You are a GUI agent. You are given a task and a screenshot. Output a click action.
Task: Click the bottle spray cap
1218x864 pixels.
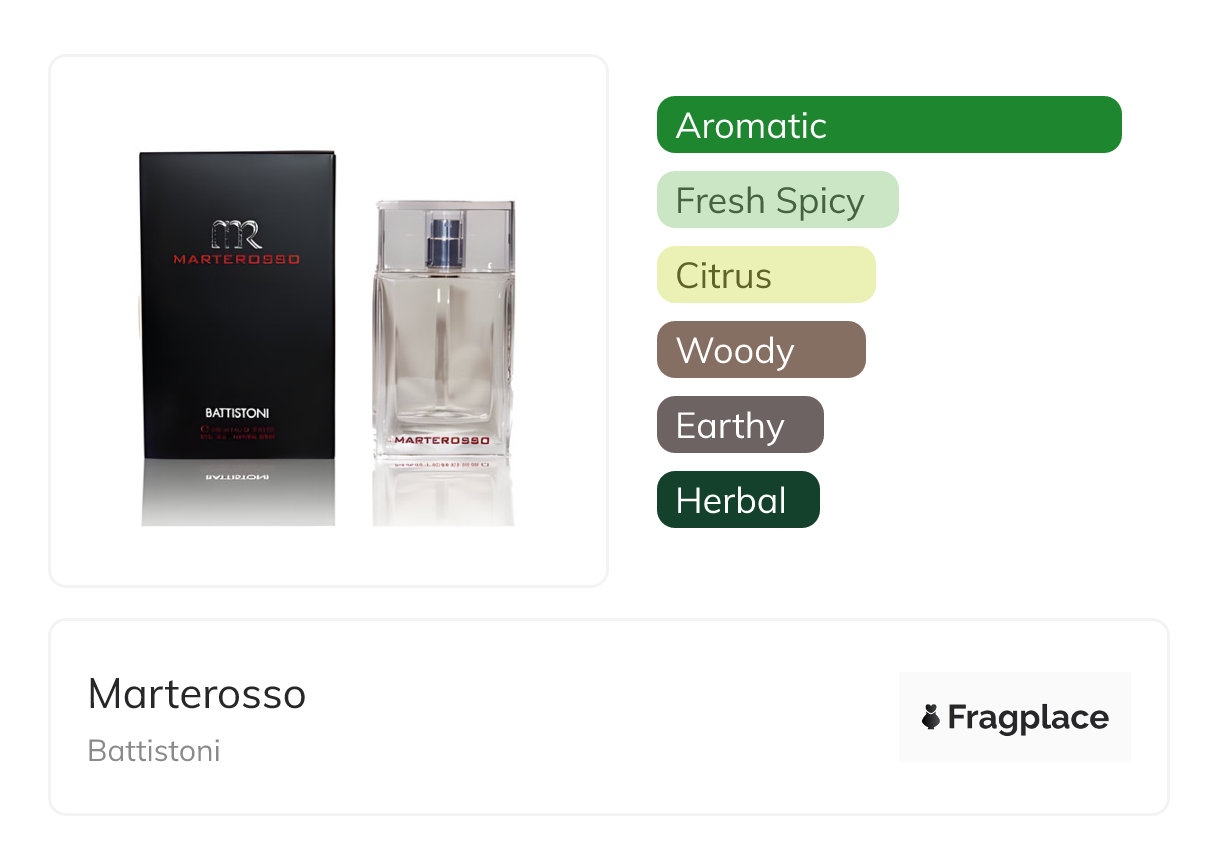444,240
